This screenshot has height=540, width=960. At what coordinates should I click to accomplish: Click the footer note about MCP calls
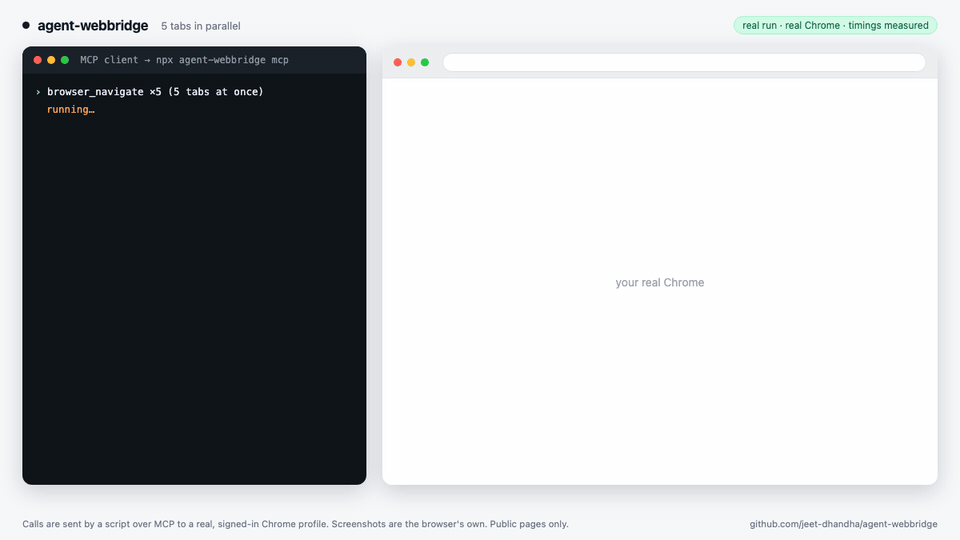pos(295,524)
